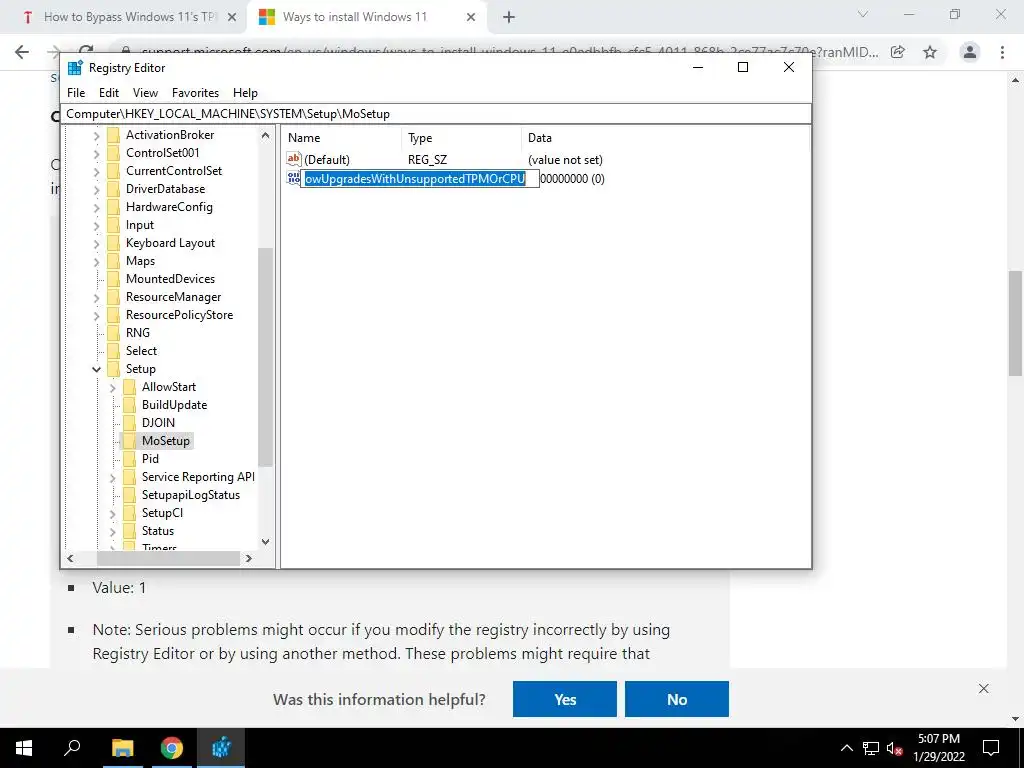Select the ResourcePolicyStore key
Viewport: 1024px width, 768px height.
point(180,315)
